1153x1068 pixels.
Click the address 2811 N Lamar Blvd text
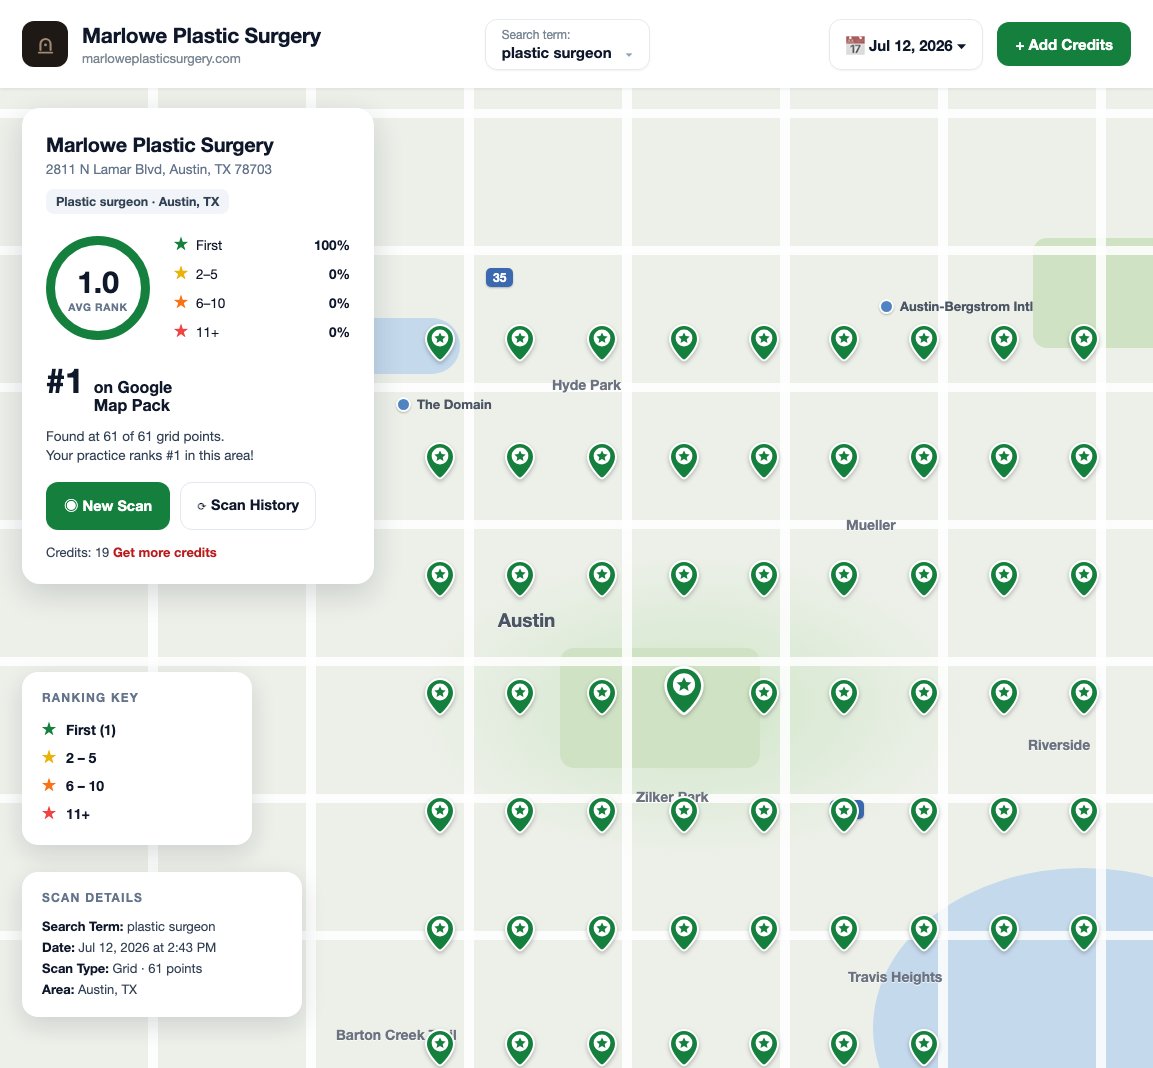pos(159,169)
